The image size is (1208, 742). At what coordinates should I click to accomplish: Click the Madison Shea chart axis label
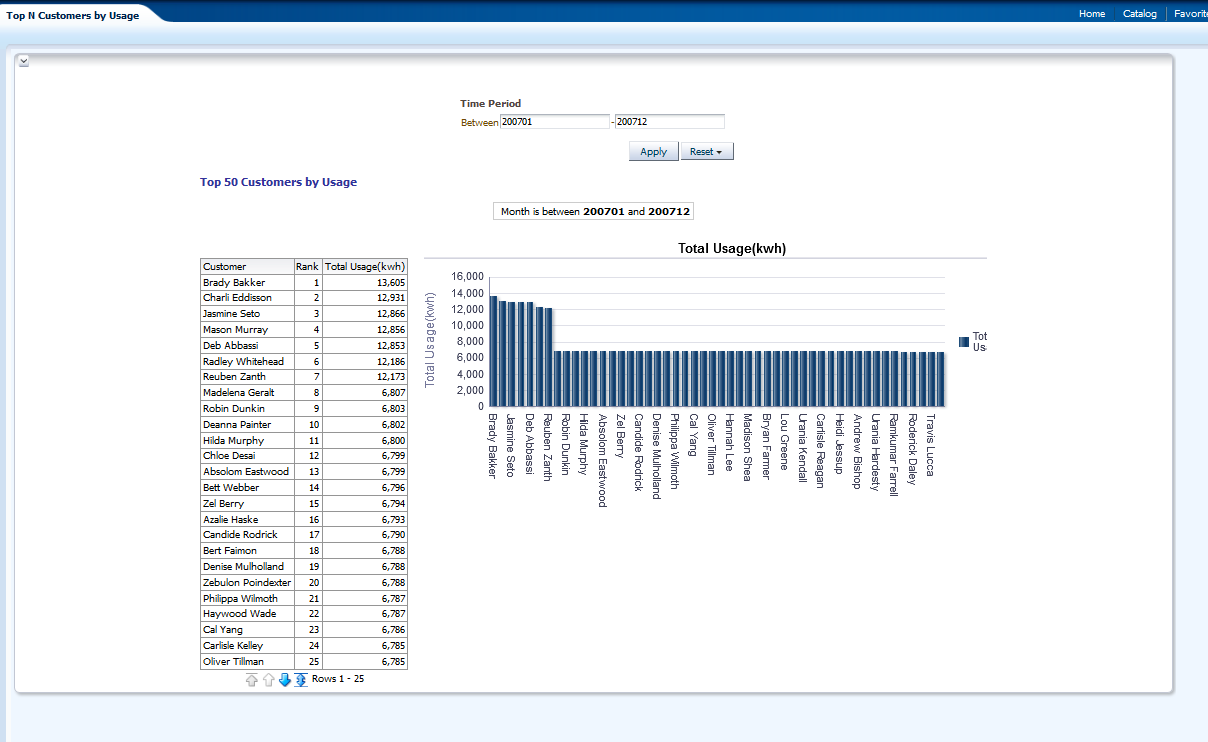[x=747, y=448]
